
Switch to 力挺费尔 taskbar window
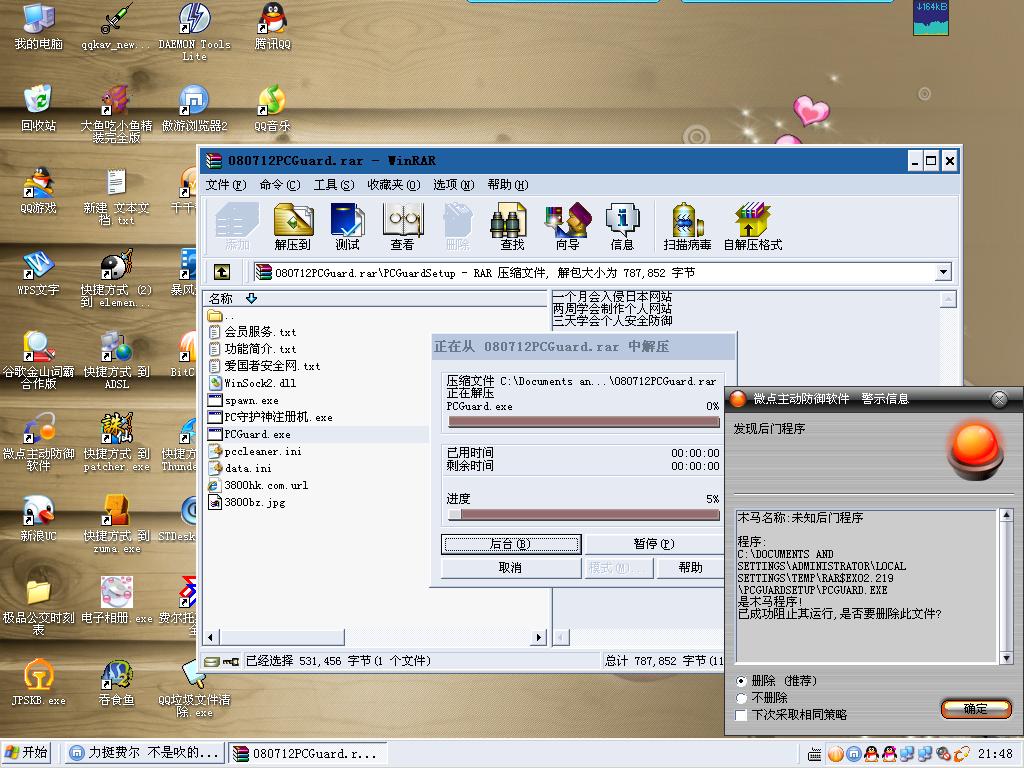coord(145,753)
